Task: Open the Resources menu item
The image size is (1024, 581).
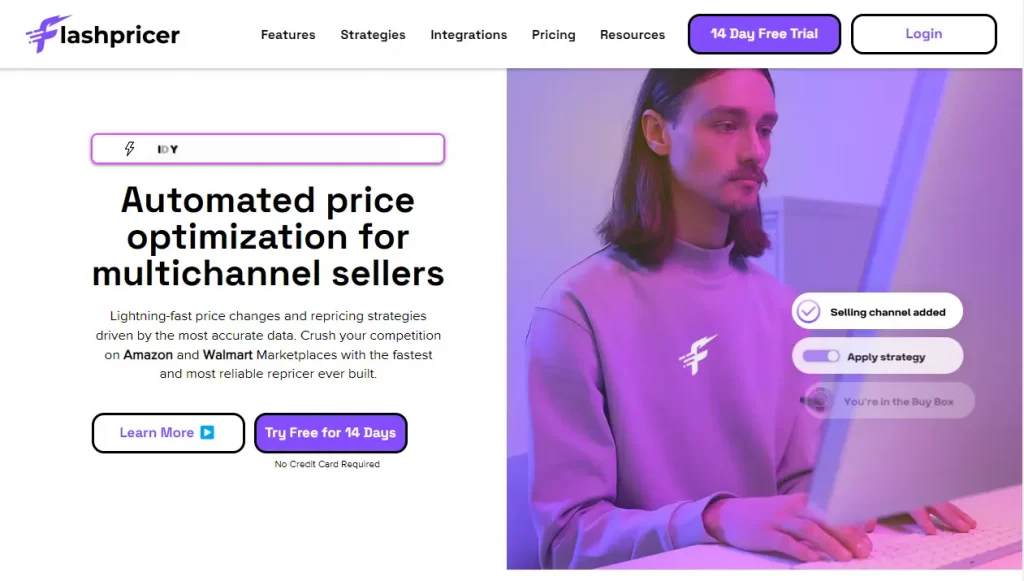Action: pyautogui.click(x=632, y=35)
